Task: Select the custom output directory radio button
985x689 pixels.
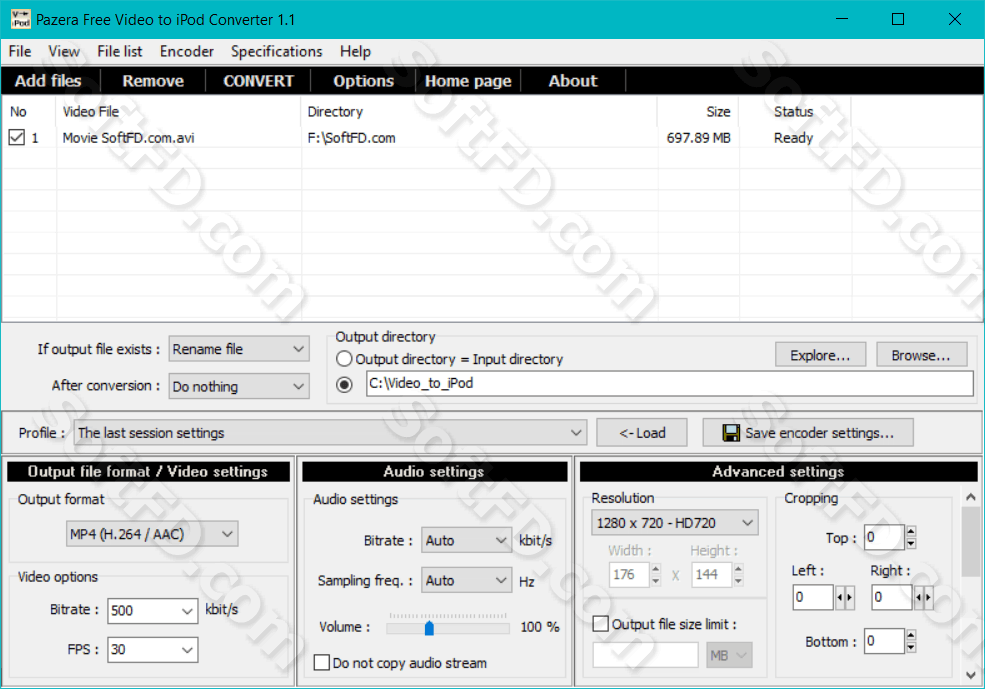Action: coord(344,384)
